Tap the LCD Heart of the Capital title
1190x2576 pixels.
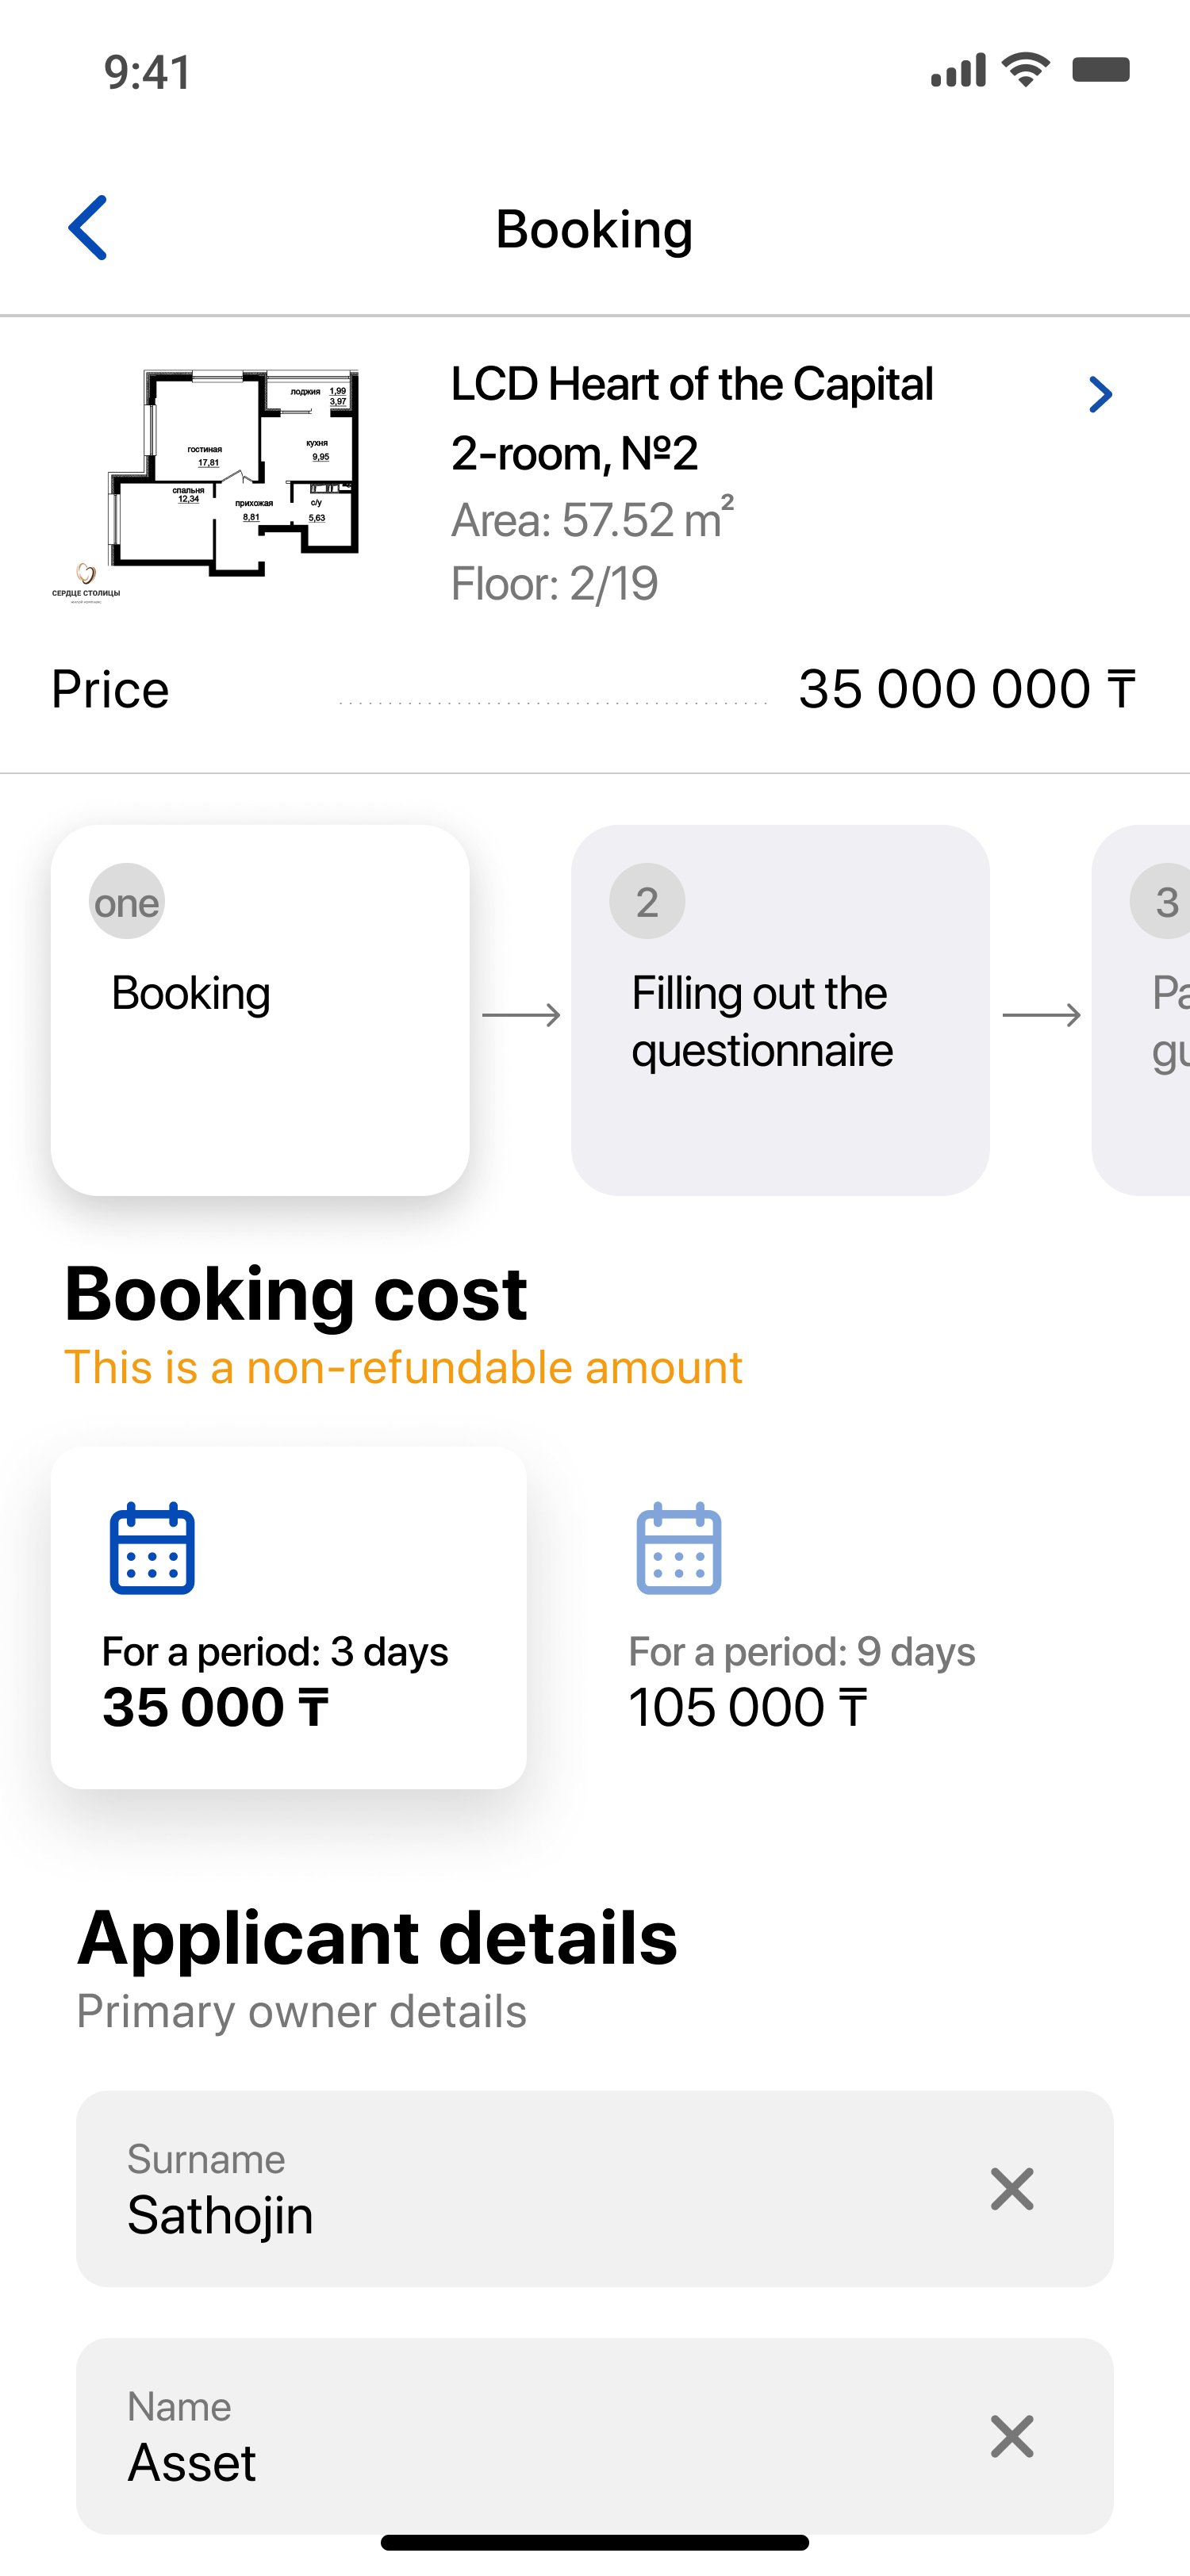[692, 385]
